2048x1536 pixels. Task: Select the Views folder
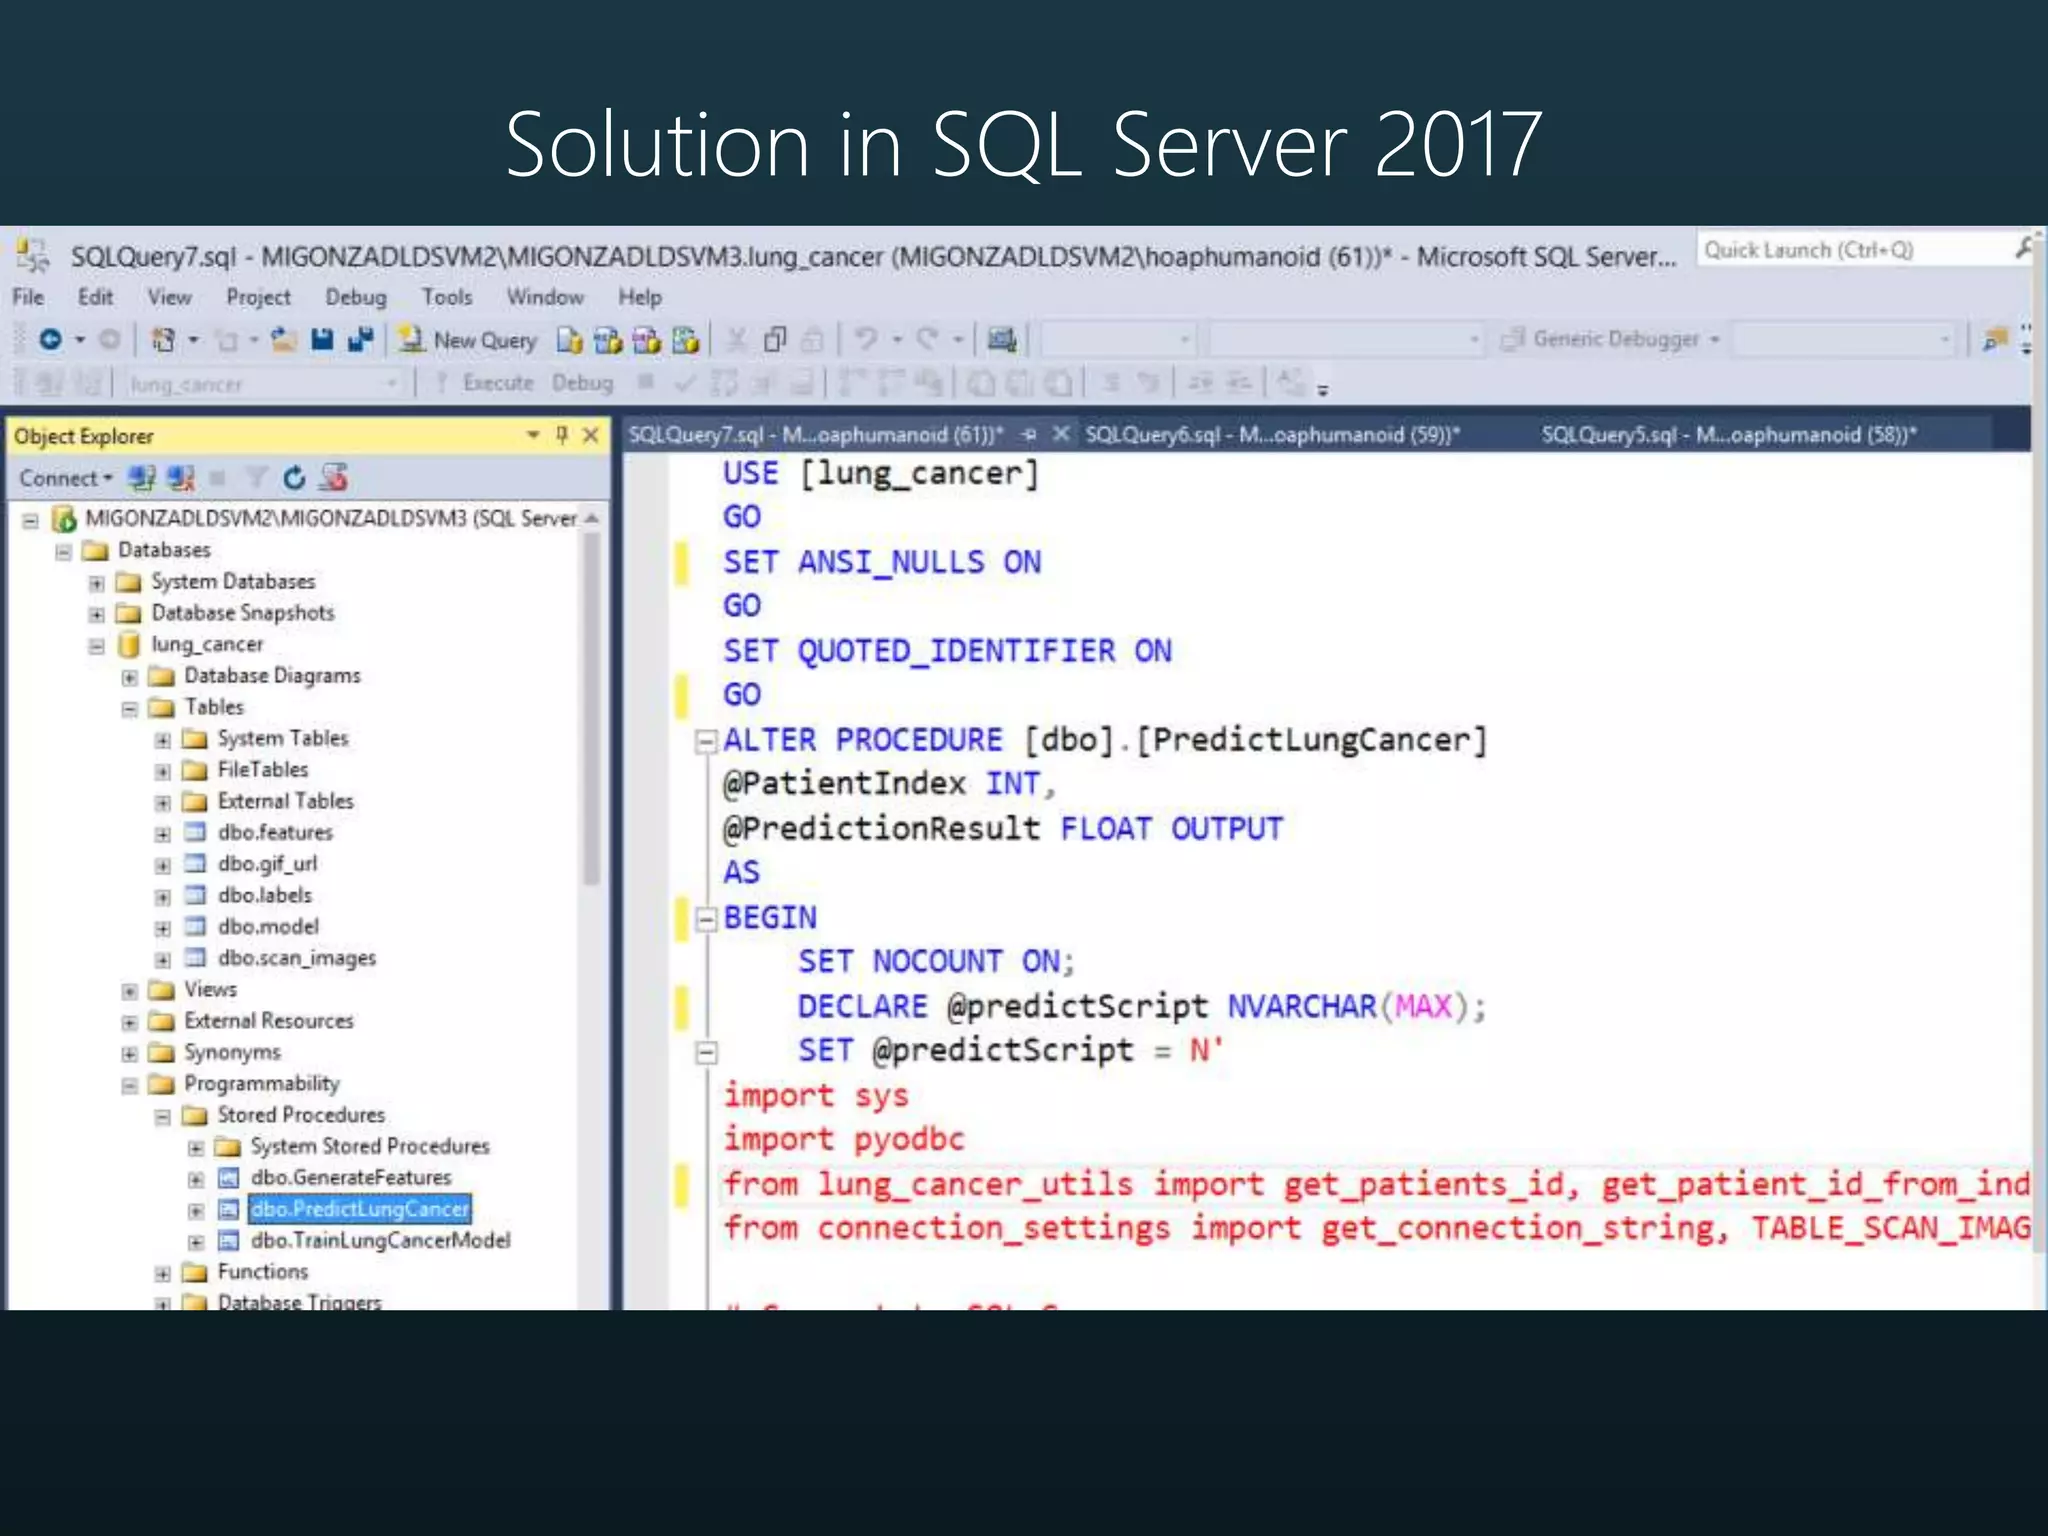210,990
